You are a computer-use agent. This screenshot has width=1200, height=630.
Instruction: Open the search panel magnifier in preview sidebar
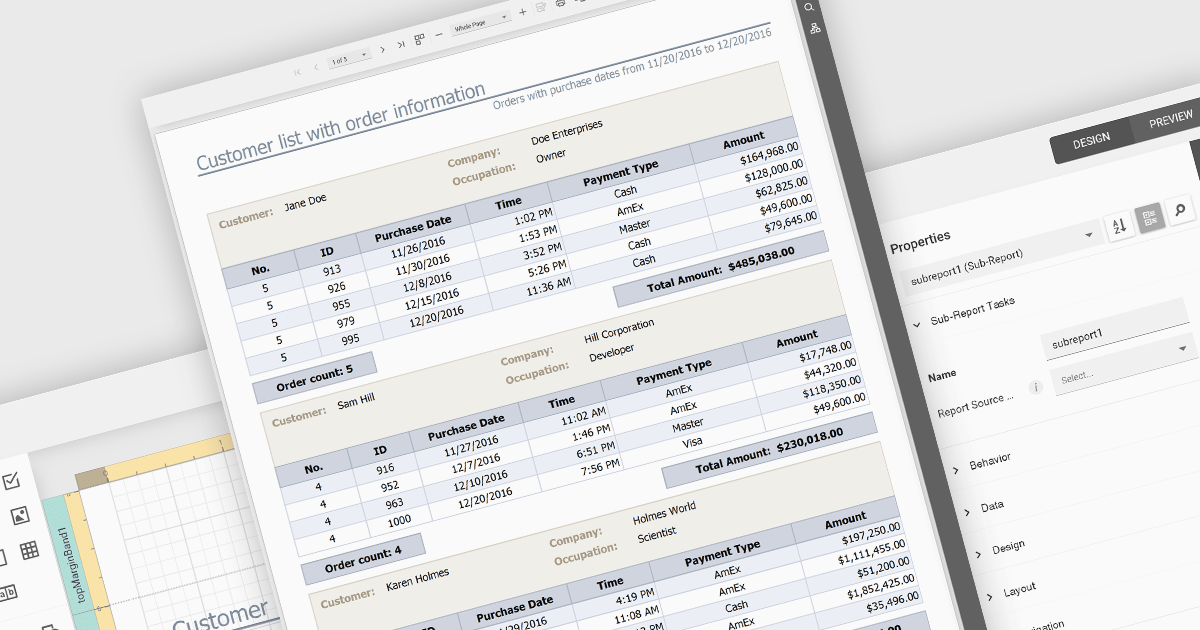pyautogui.click(x=810, y=7)
